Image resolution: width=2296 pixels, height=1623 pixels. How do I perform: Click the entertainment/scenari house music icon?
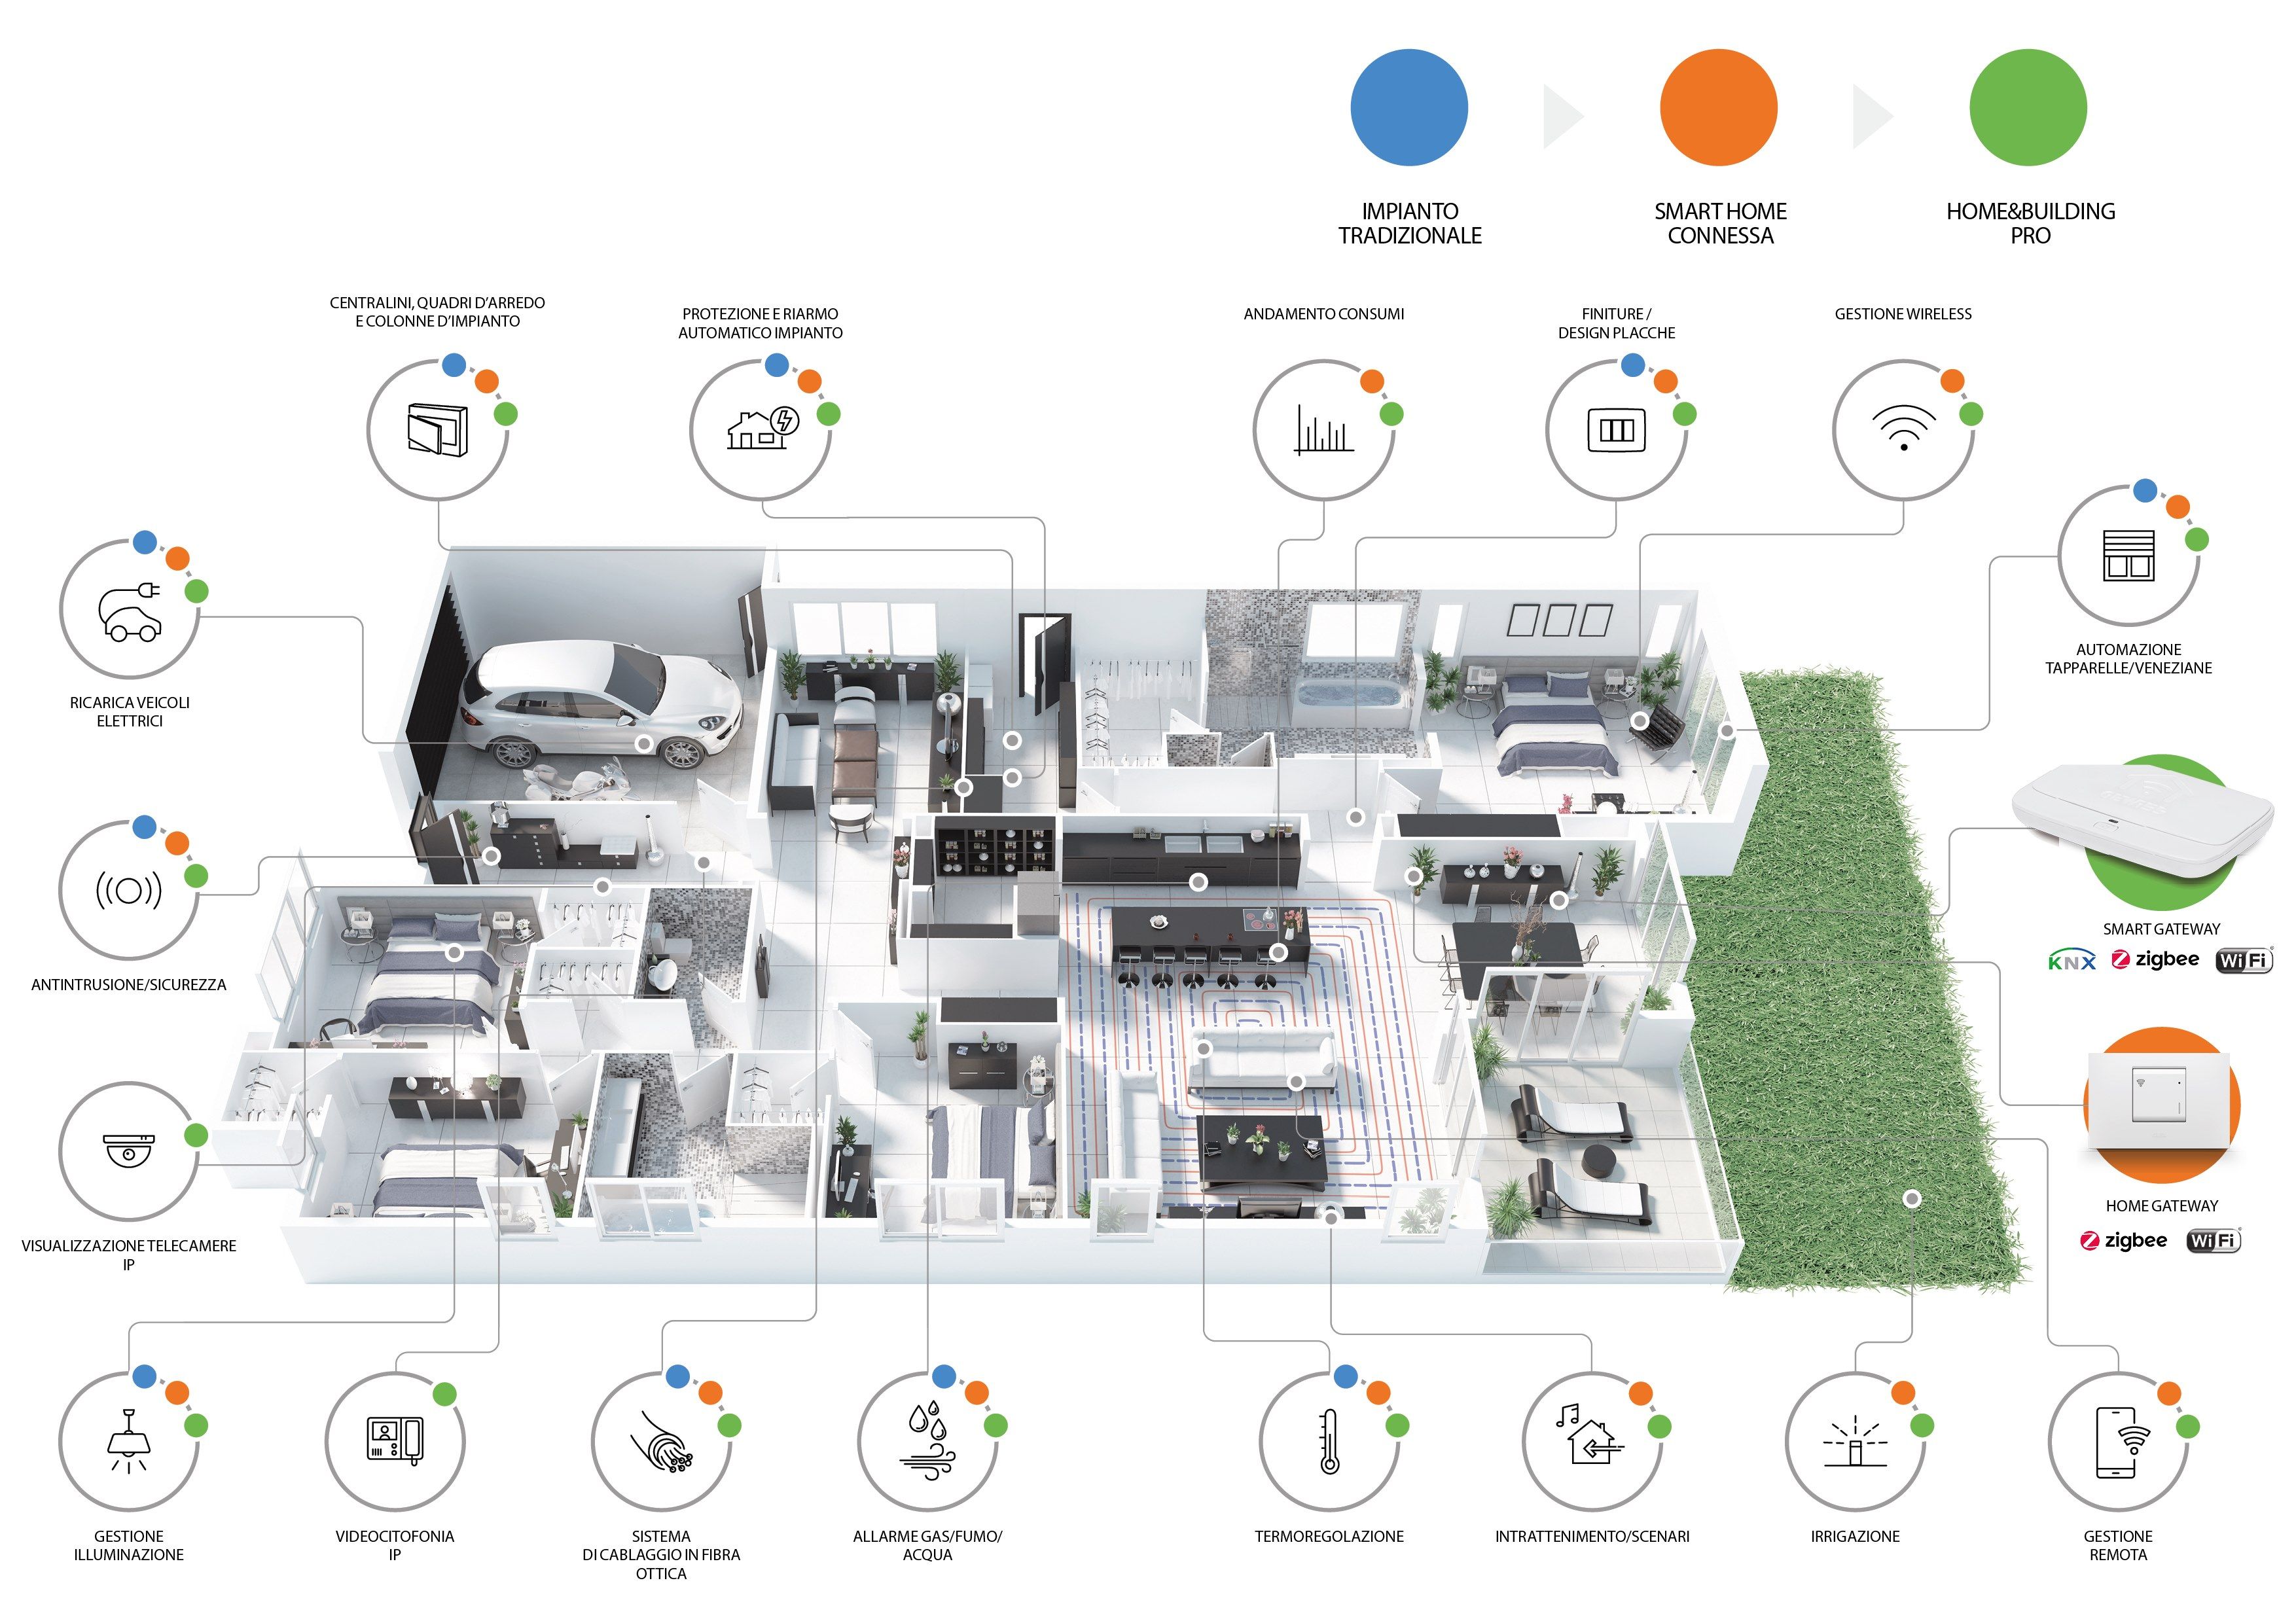(1591, 1440)
